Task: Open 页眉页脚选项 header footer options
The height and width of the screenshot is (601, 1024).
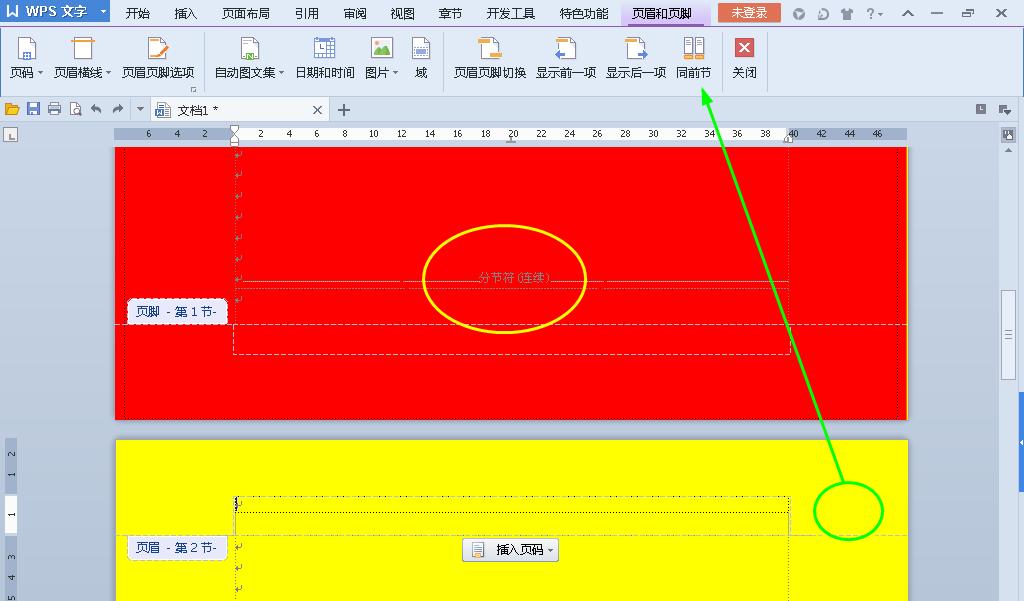Action: [158, 57]
